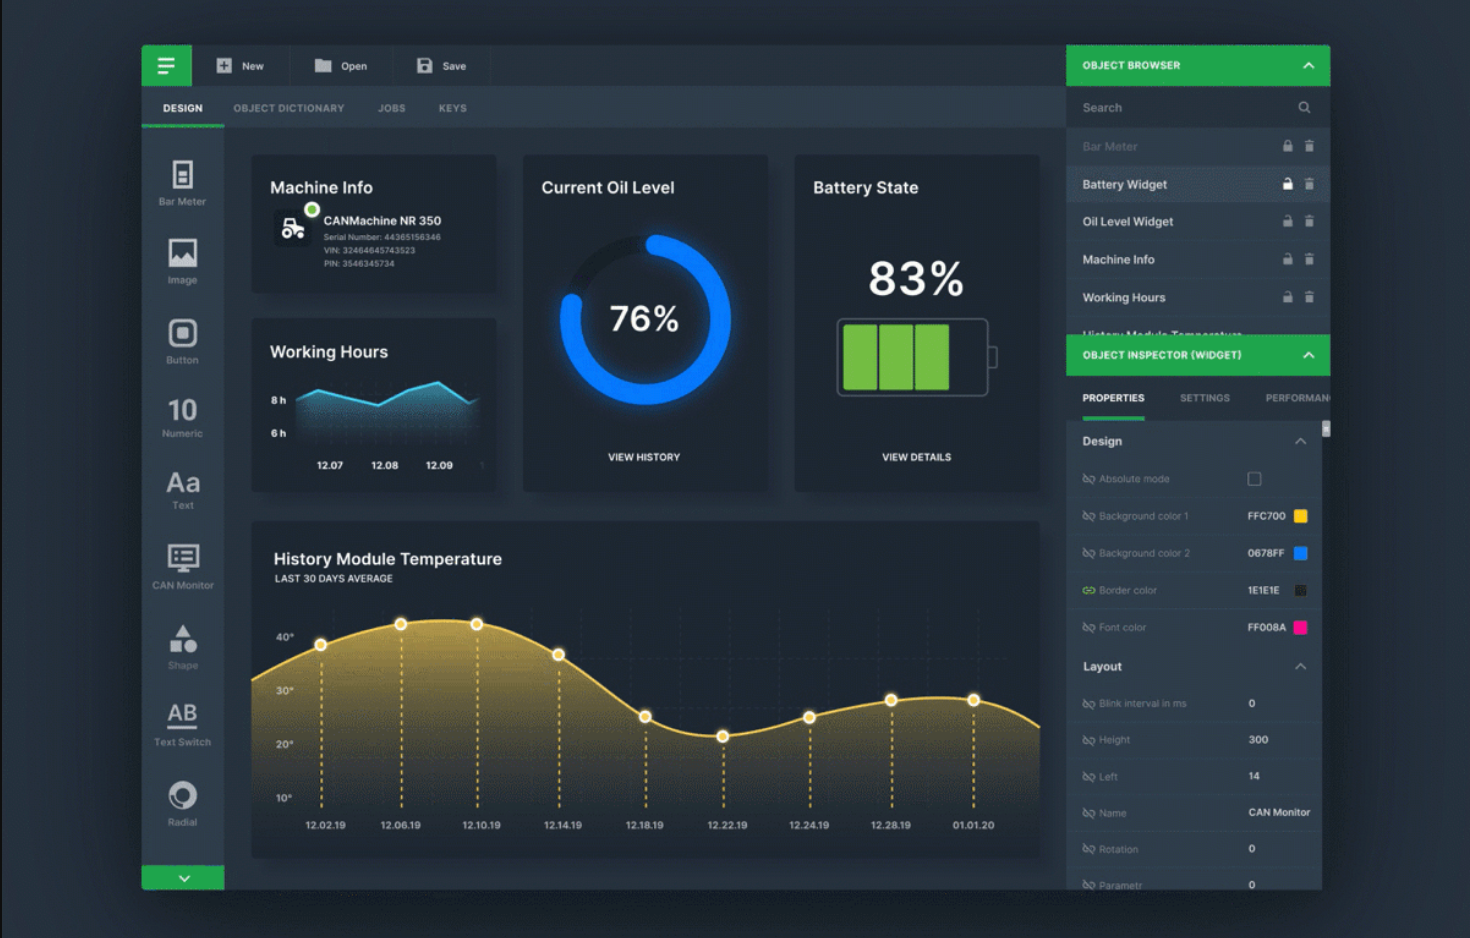Toggle link for Left property

[1088, 776]
